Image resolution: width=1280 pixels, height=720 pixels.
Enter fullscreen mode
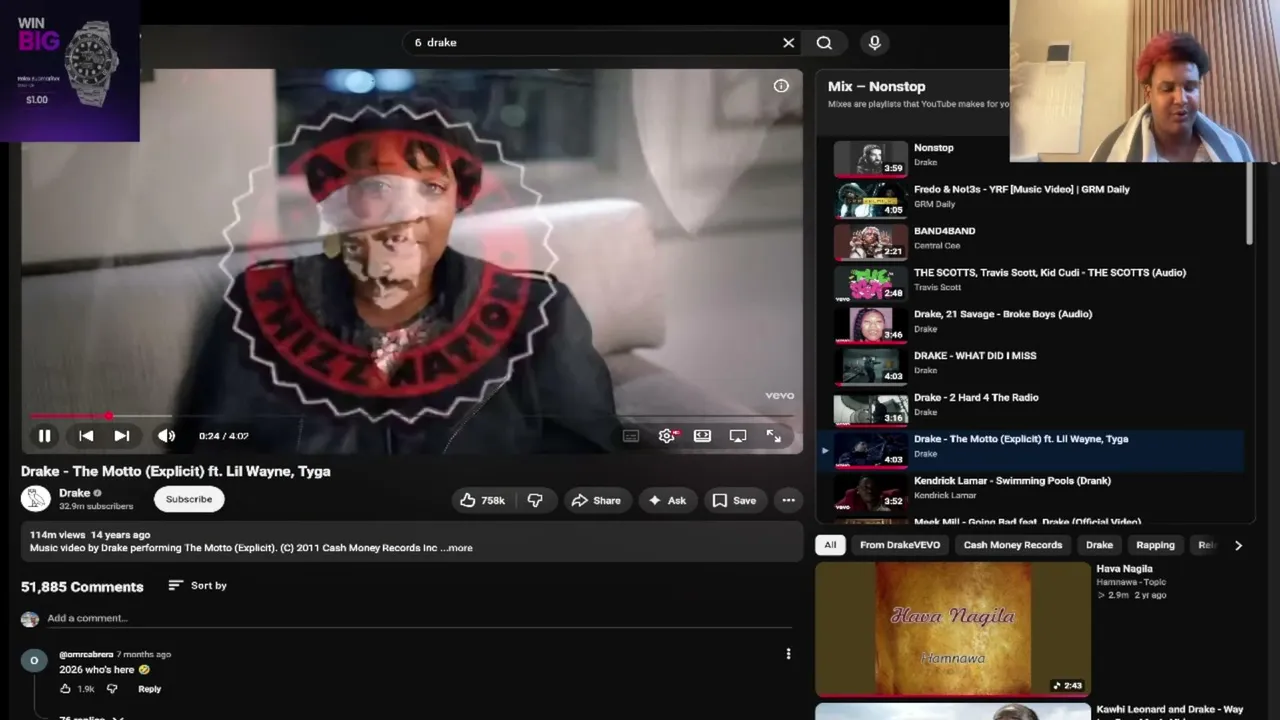[x=774, y=436]
